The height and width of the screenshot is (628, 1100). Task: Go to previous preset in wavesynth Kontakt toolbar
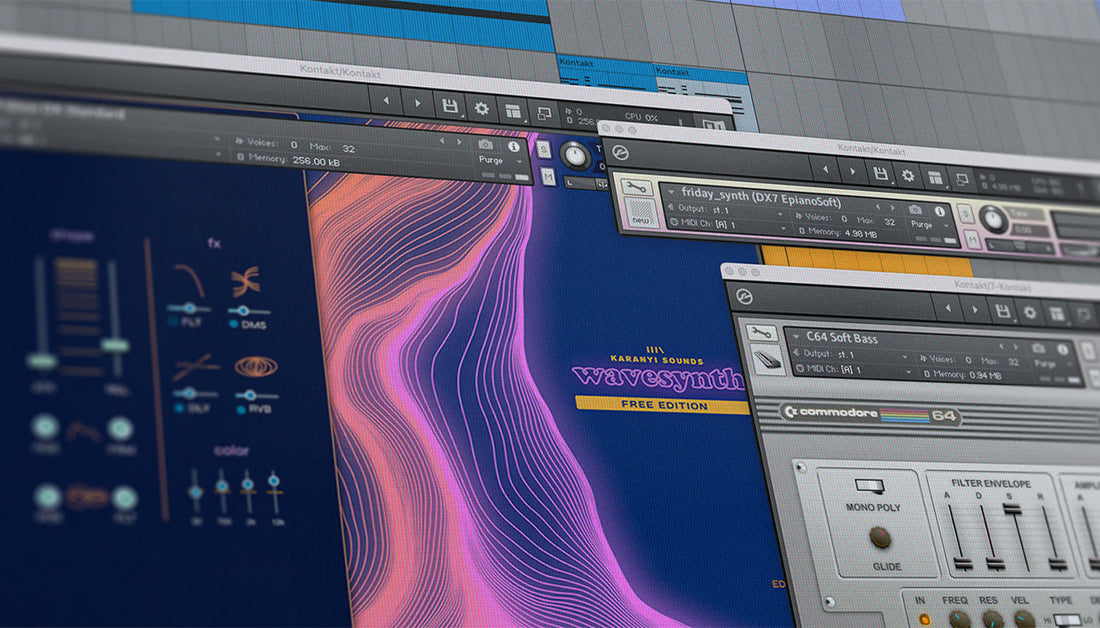386,101
